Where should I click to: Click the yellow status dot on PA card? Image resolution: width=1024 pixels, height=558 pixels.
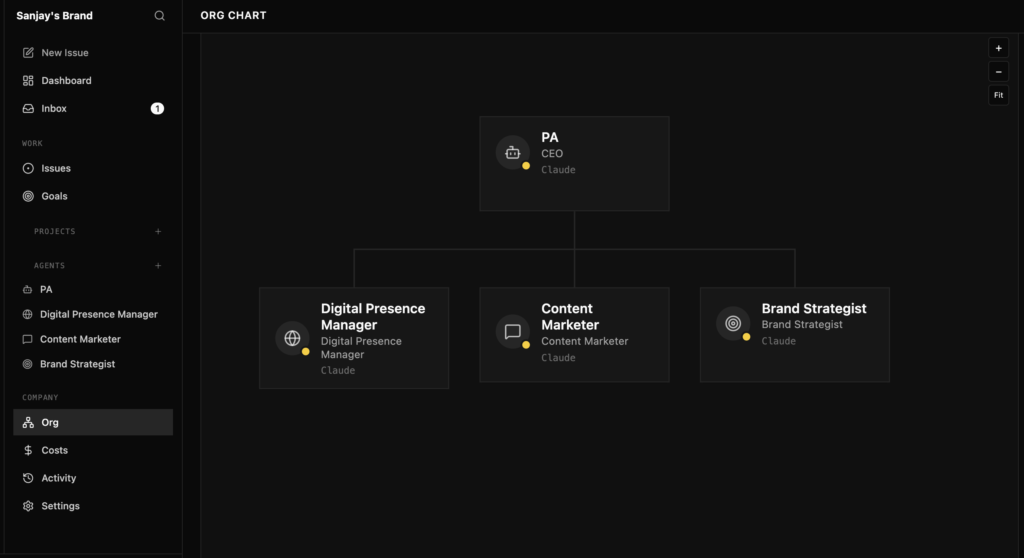point(526,166)
